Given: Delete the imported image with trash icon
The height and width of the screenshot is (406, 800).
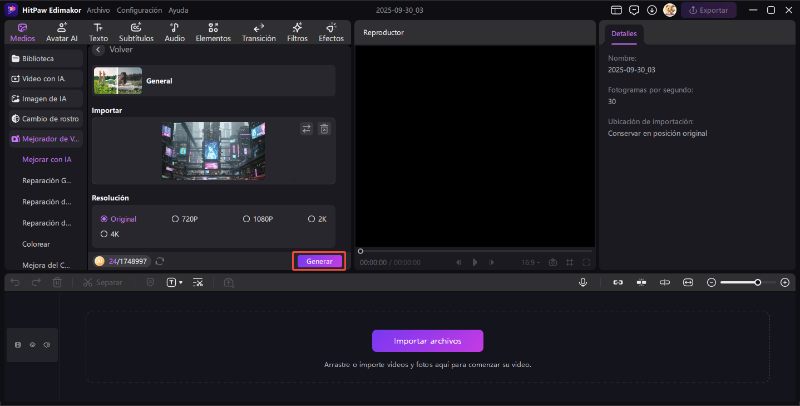Looking at the screenshot, I should click(x=324, y=129).
